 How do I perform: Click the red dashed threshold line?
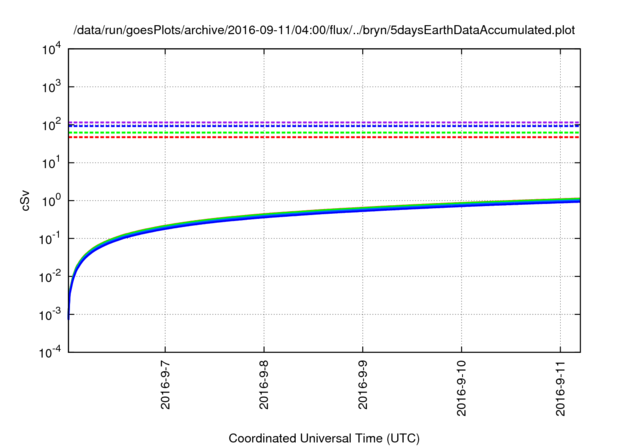[324, 137]
